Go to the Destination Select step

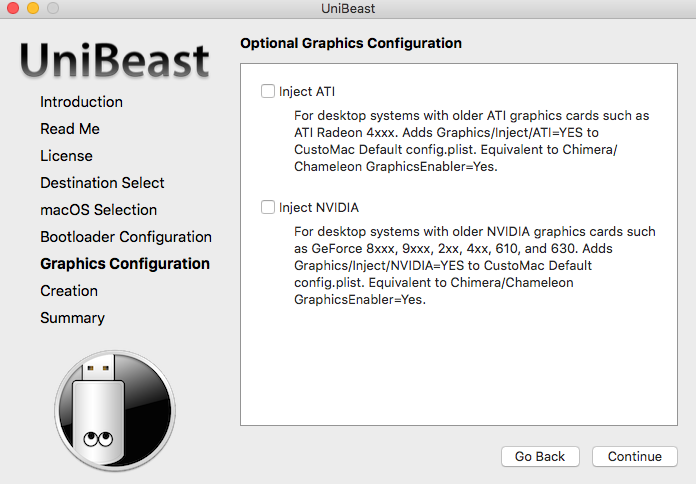(x=102, y=183)
